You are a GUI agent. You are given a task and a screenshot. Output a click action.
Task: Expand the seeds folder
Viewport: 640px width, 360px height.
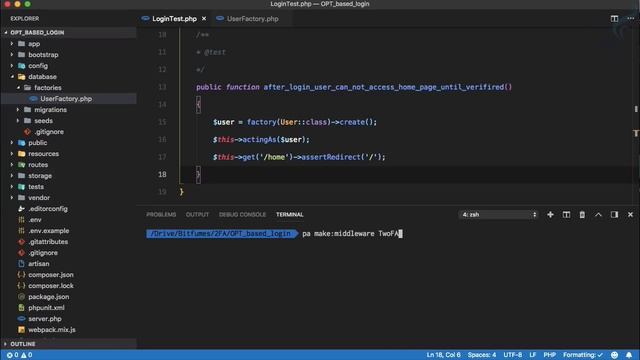tap(43, 121)
